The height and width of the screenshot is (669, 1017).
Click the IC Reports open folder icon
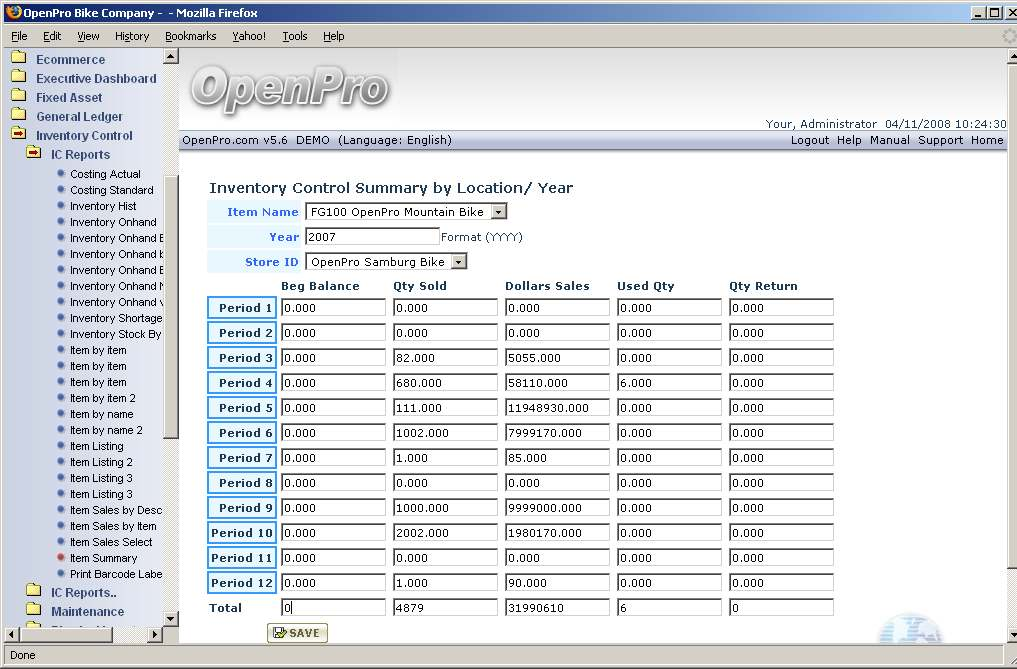[x=33, y=154]
